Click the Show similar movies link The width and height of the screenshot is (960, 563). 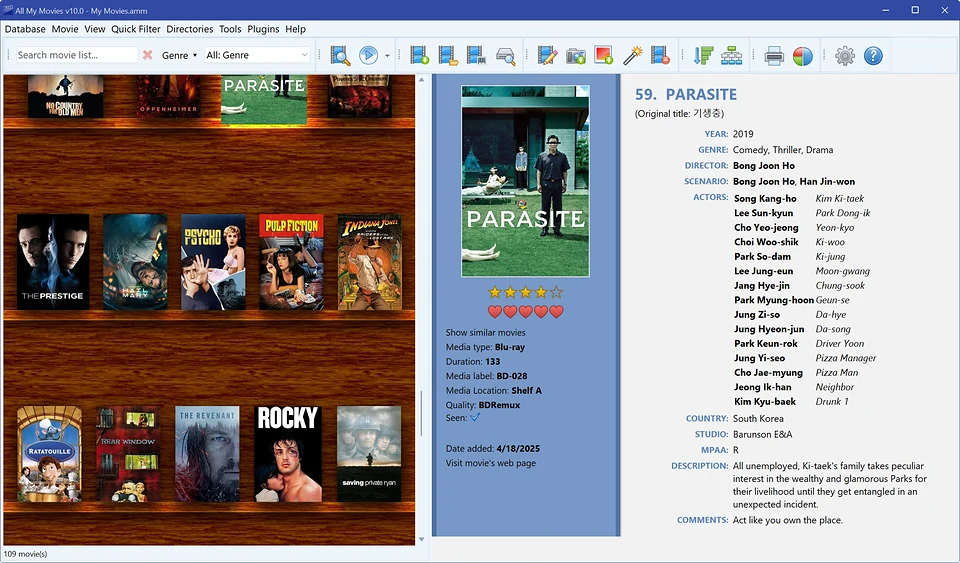486,332
